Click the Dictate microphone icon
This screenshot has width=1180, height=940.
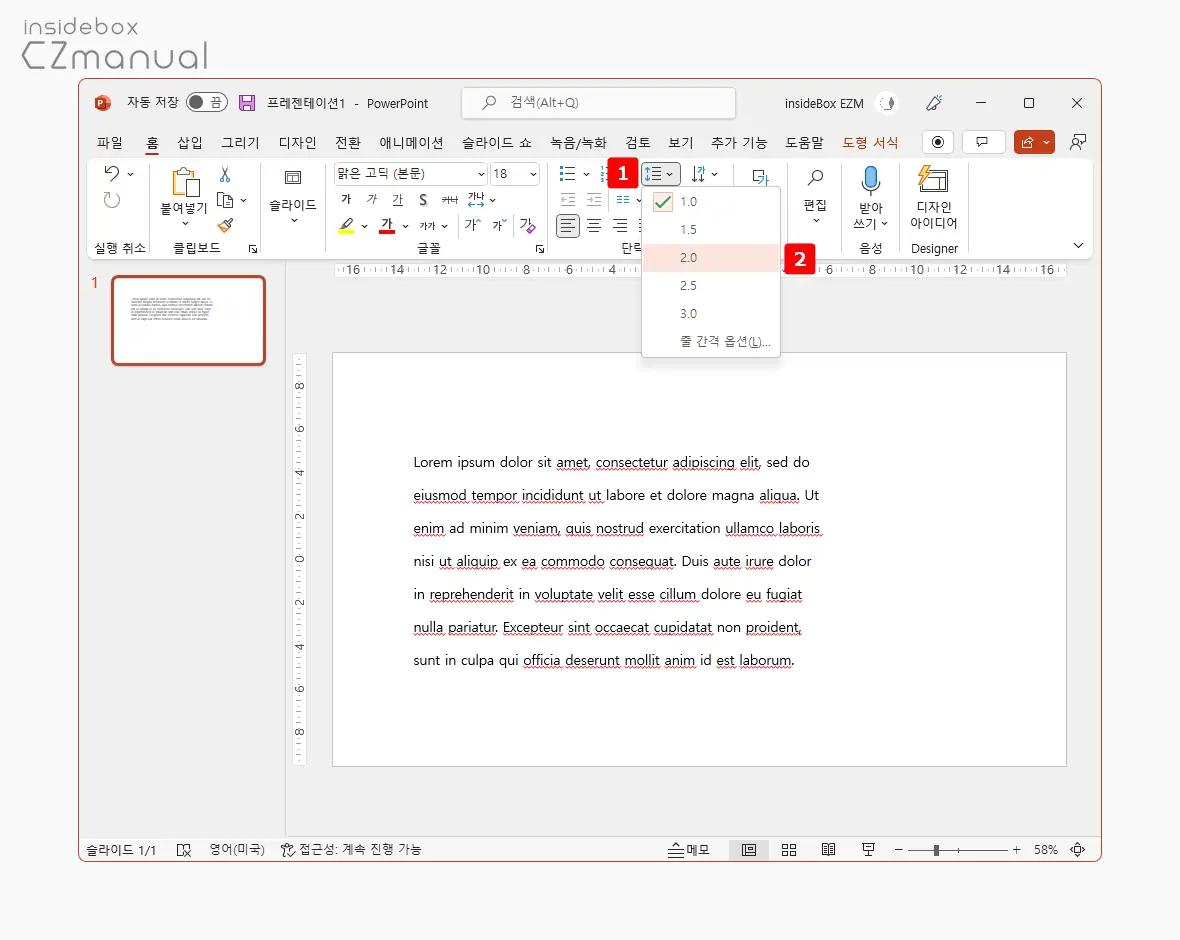[x=870, y=180]
